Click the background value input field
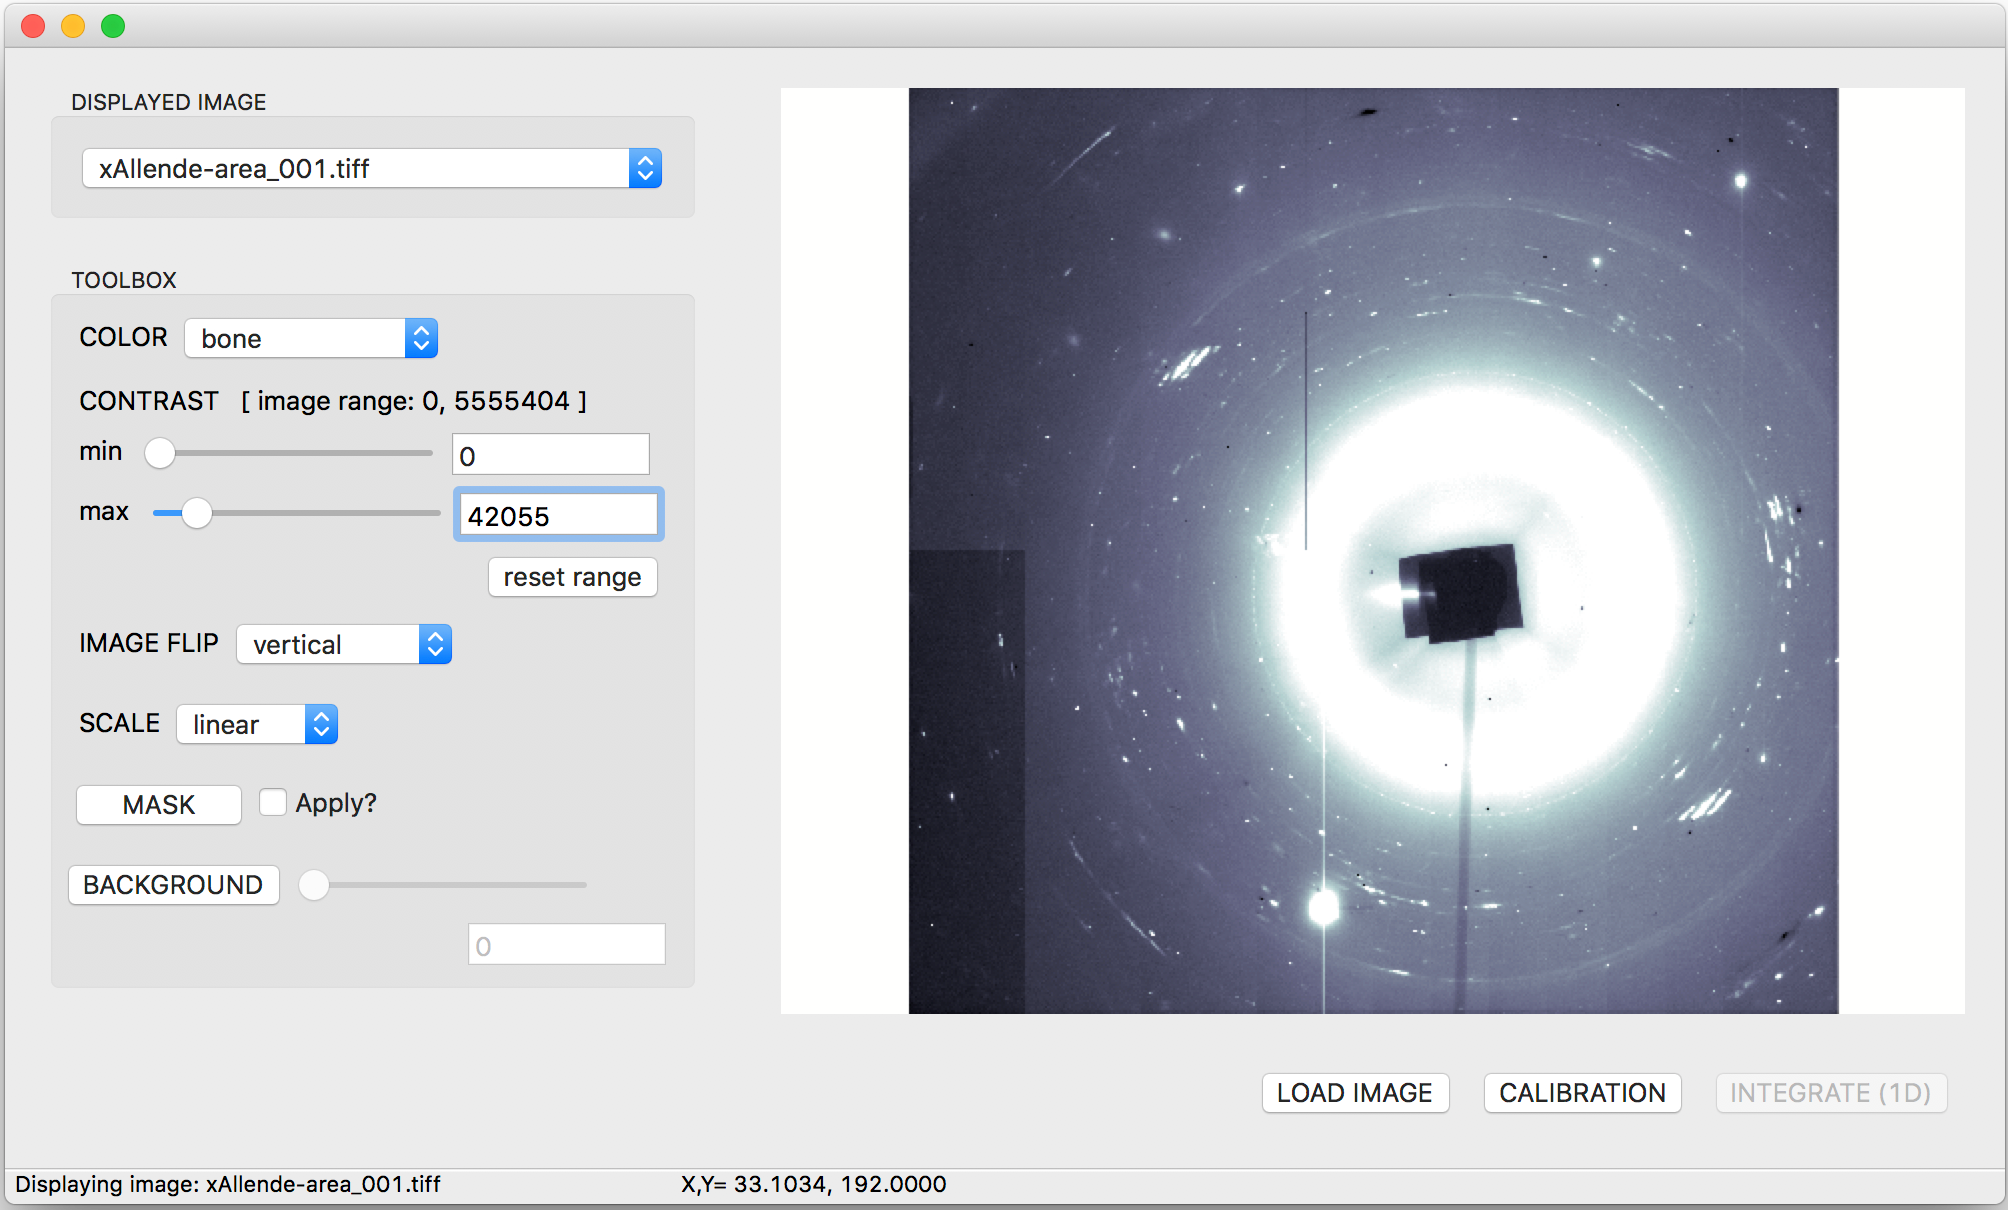This screenshot has height=1210, width=2008. (566, 945)
